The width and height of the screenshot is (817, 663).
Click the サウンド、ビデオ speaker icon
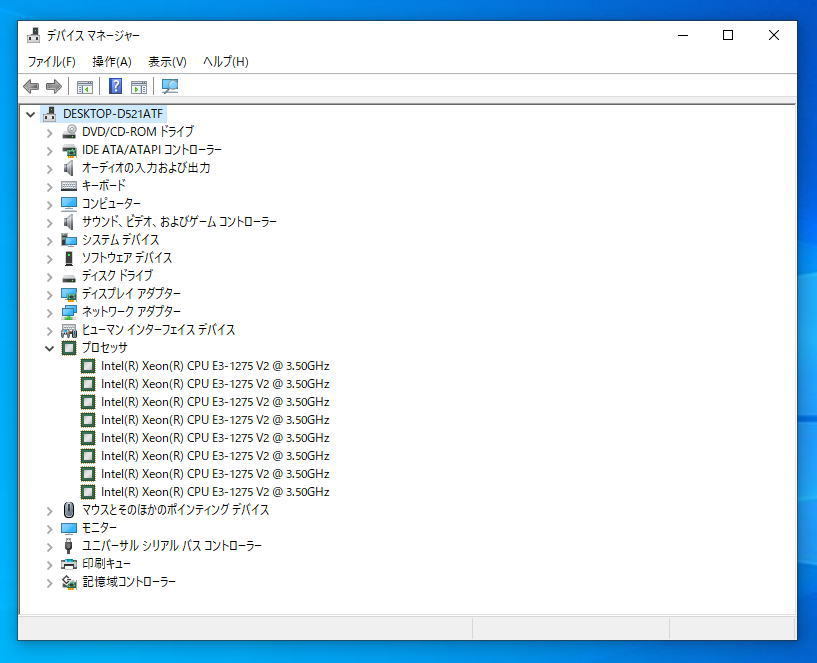point(68,222)
